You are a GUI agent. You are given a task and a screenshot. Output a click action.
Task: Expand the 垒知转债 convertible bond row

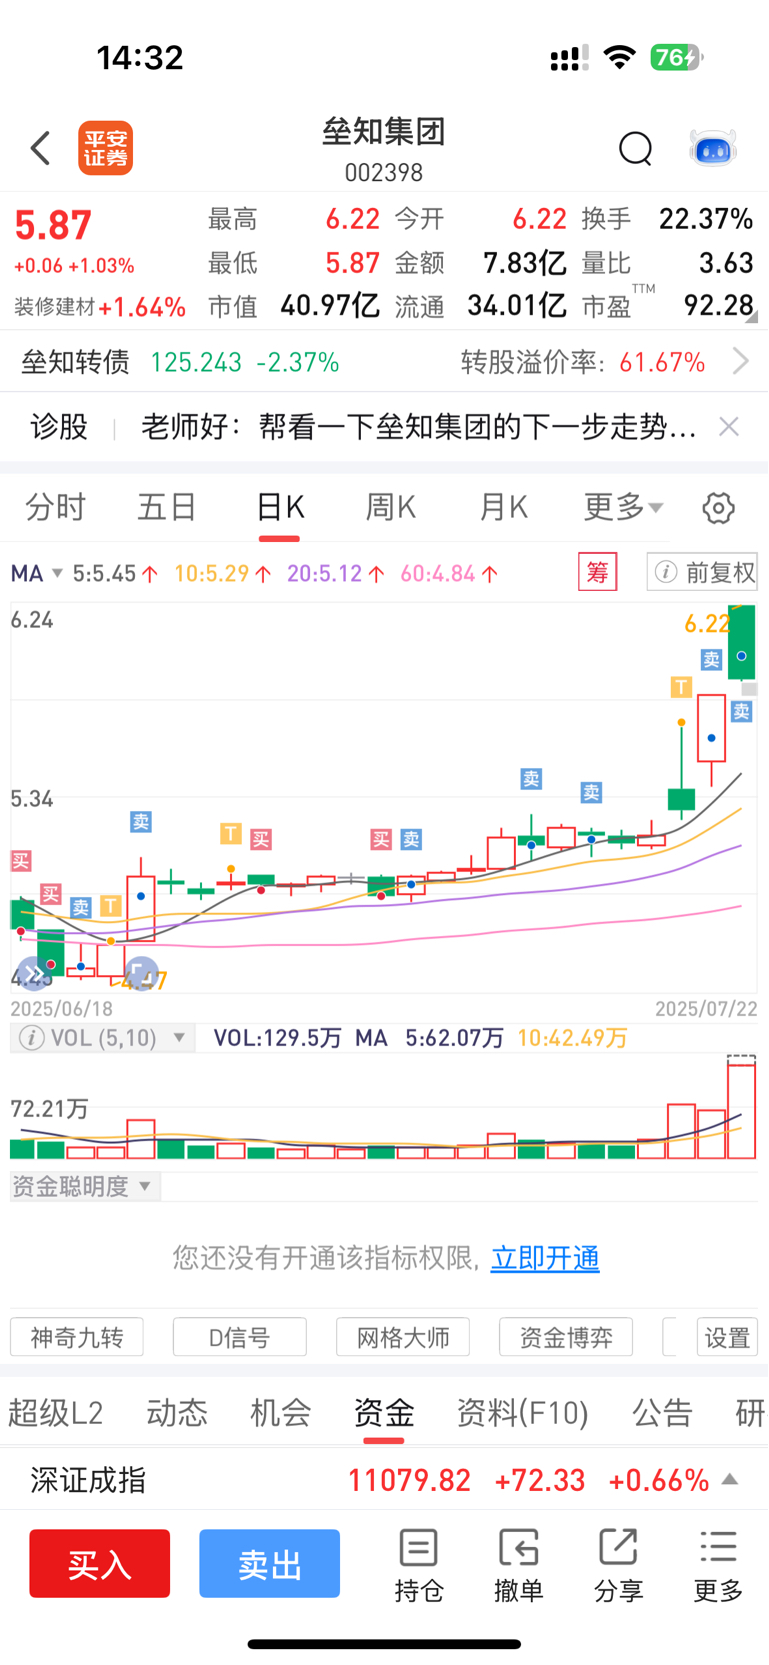click(384, 361)
